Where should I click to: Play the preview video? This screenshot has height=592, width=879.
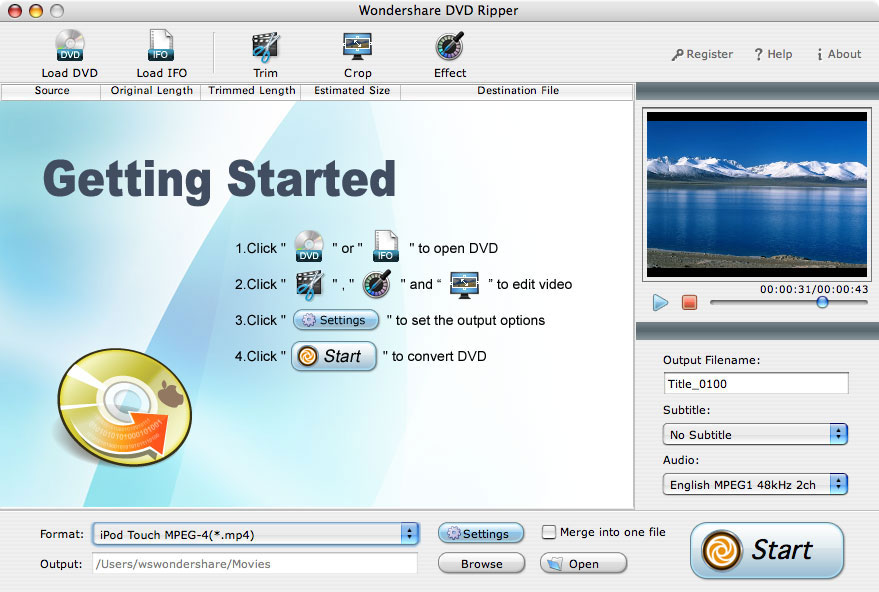pyautogui.click(x=660, y=303)
